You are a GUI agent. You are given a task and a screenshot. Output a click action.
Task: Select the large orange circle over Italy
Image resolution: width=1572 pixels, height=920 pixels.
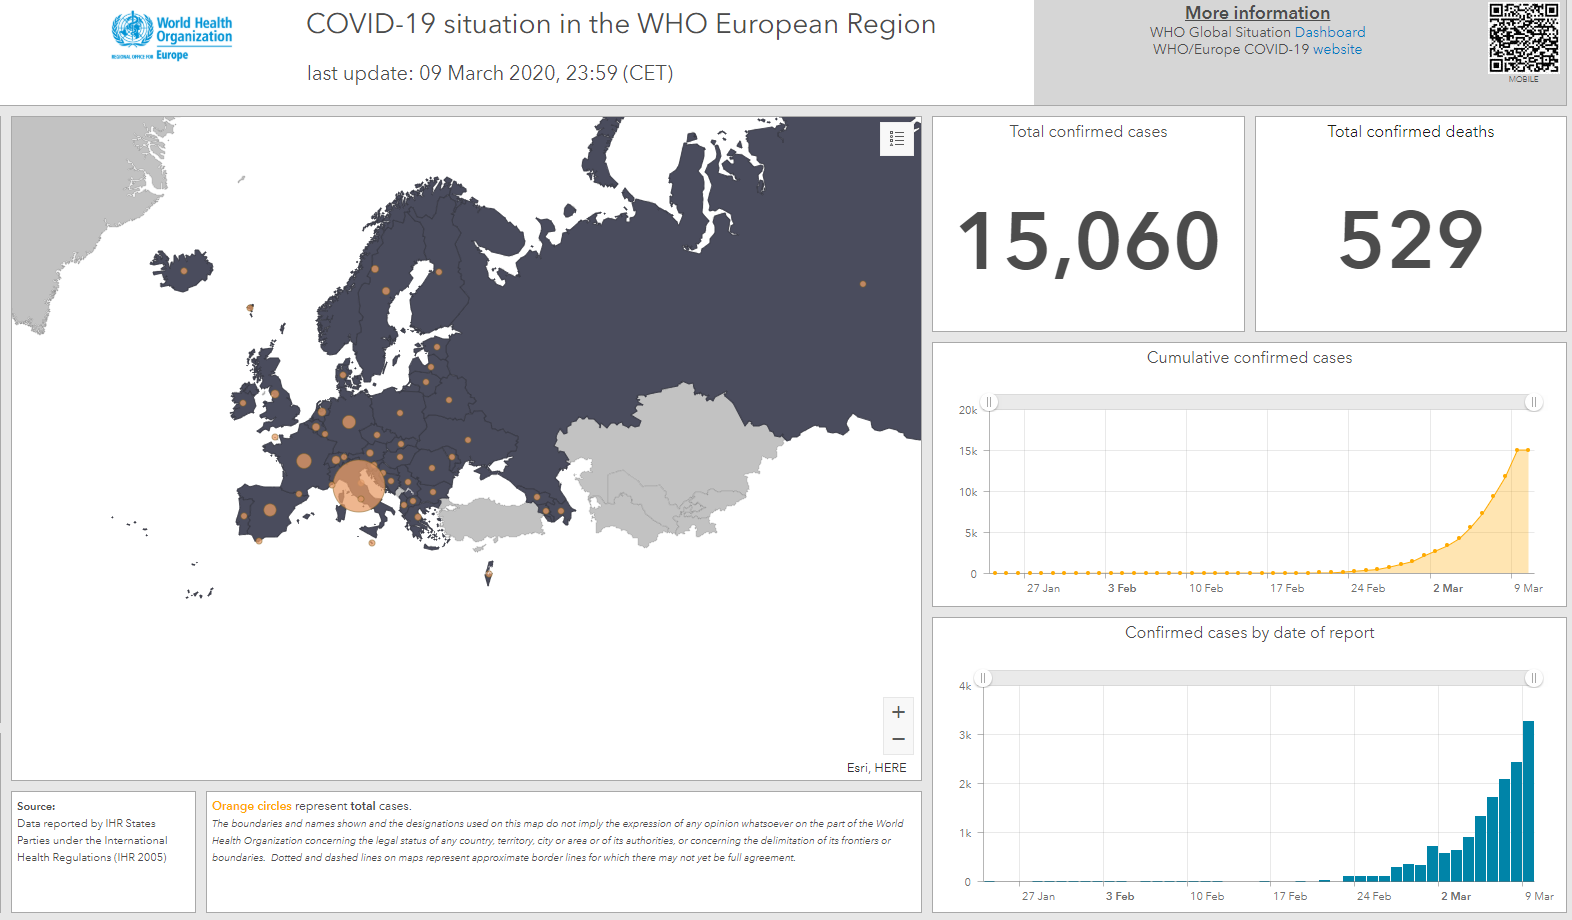[358, 485]
